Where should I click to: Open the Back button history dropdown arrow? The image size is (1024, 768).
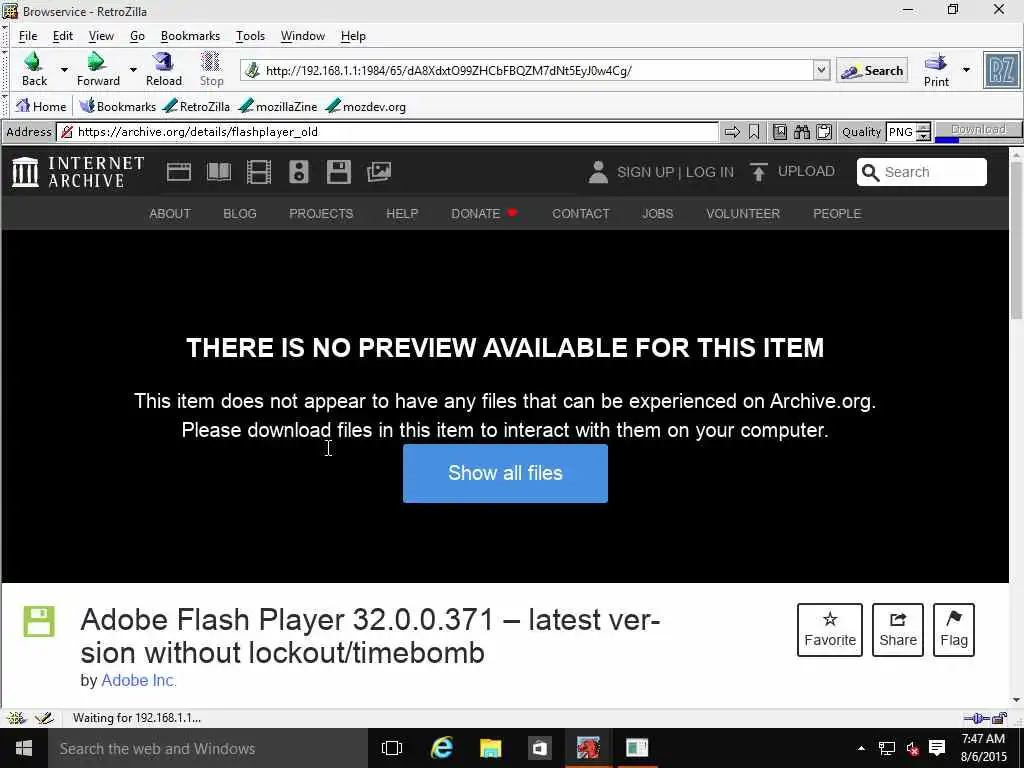pos(64,69)
